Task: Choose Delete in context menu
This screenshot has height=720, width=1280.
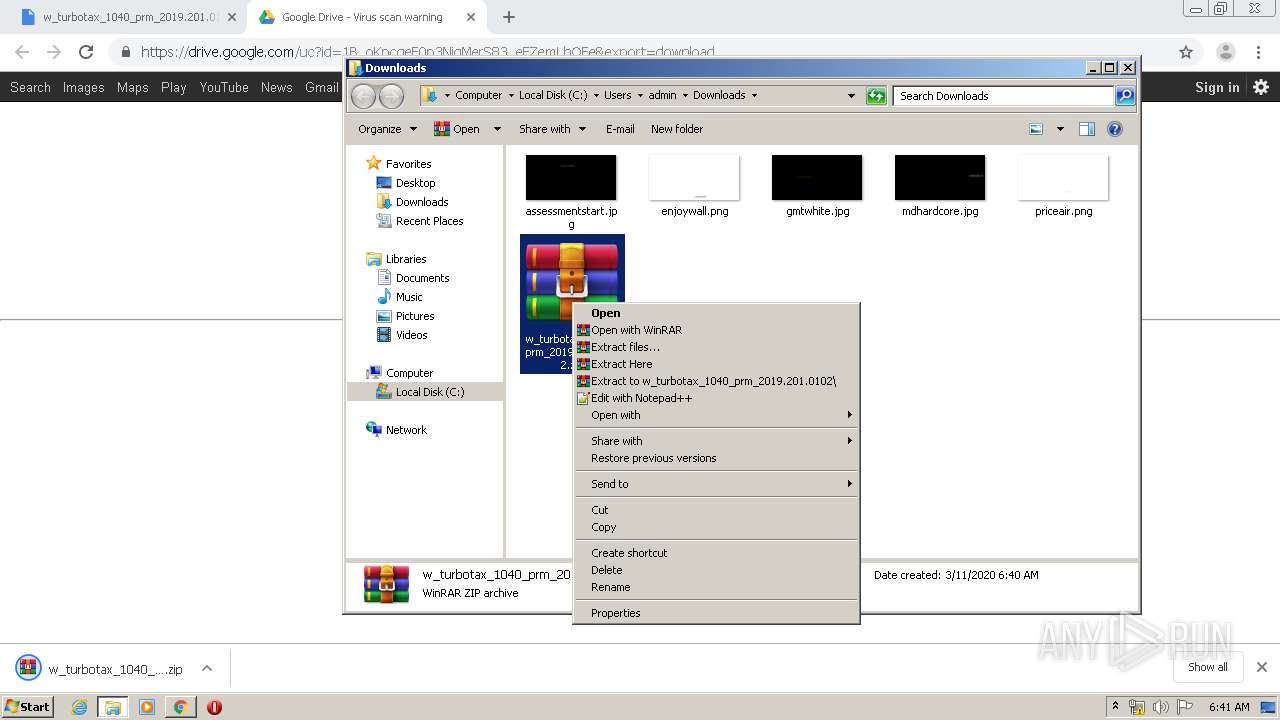Action: 716,570
